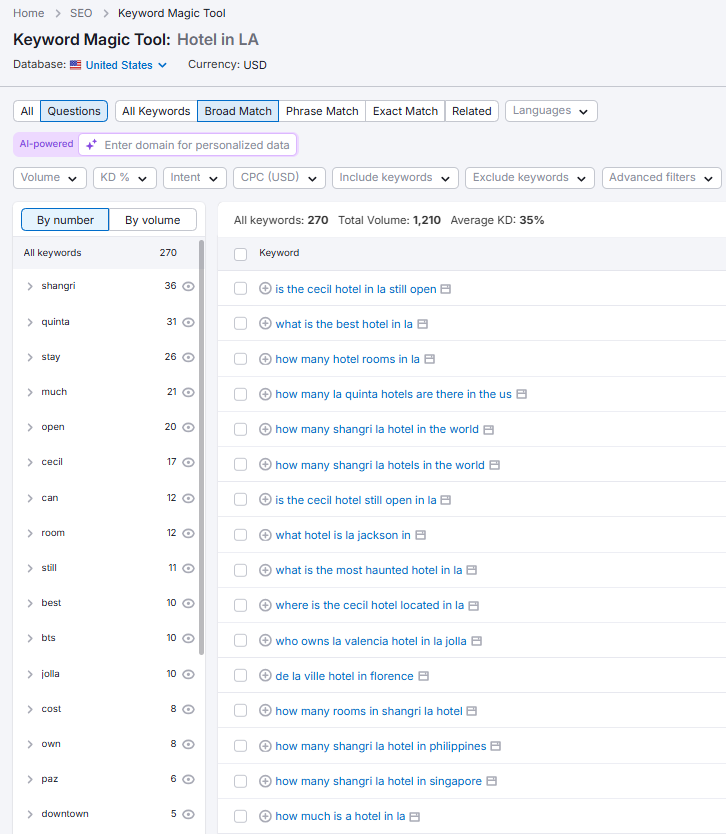The image size is (726, 834).
Task: Select checkbox for 'what hotel is la jackson in'
Action: click(240, 535)
